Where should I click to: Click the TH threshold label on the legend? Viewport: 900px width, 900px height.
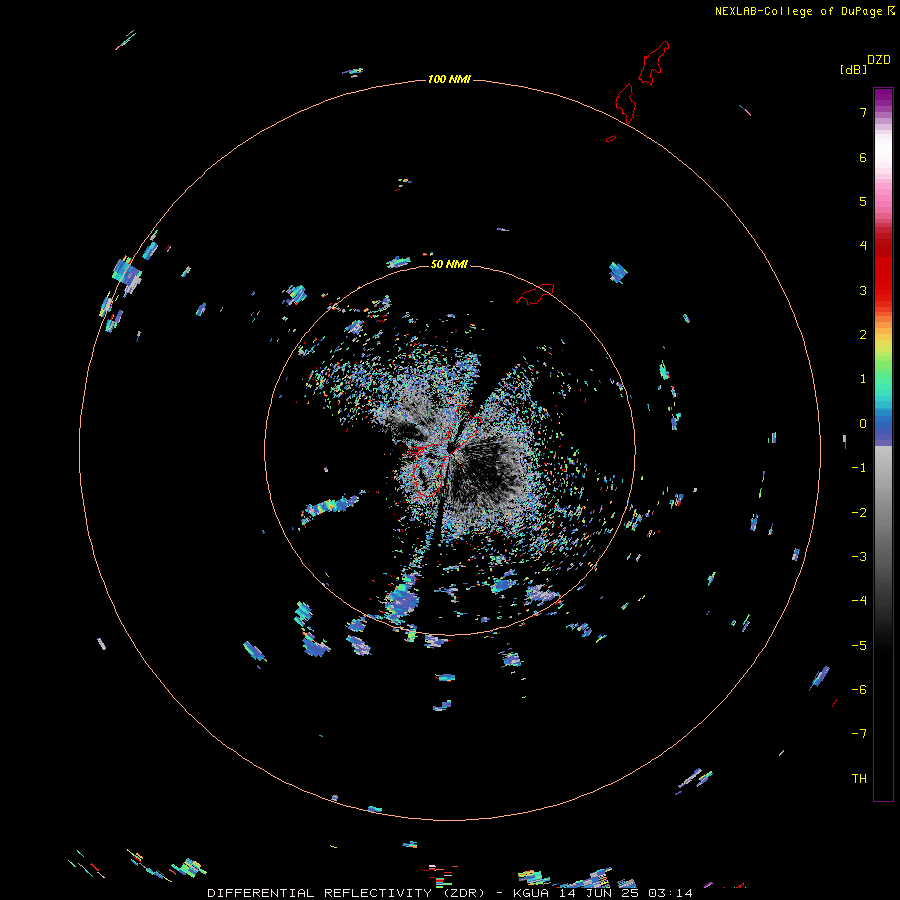coord(859,779)
